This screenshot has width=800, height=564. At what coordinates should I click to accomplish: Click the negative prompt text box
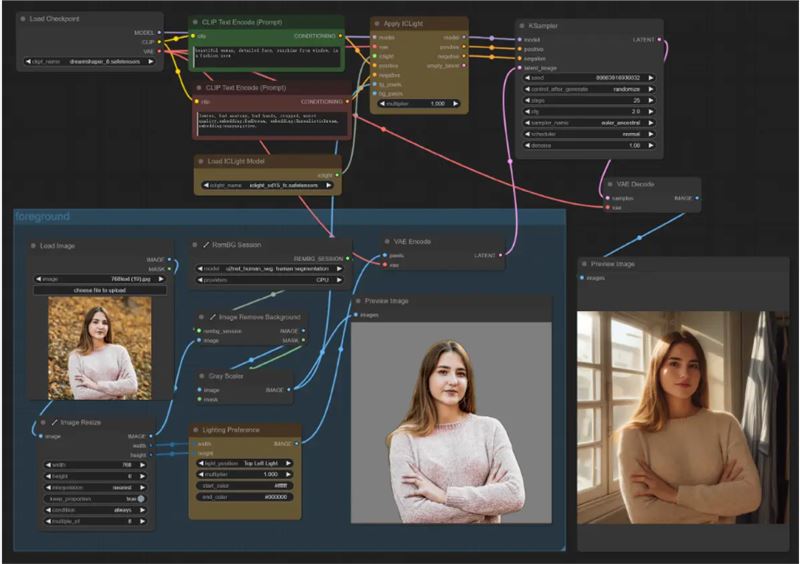(x=272, y=124)
